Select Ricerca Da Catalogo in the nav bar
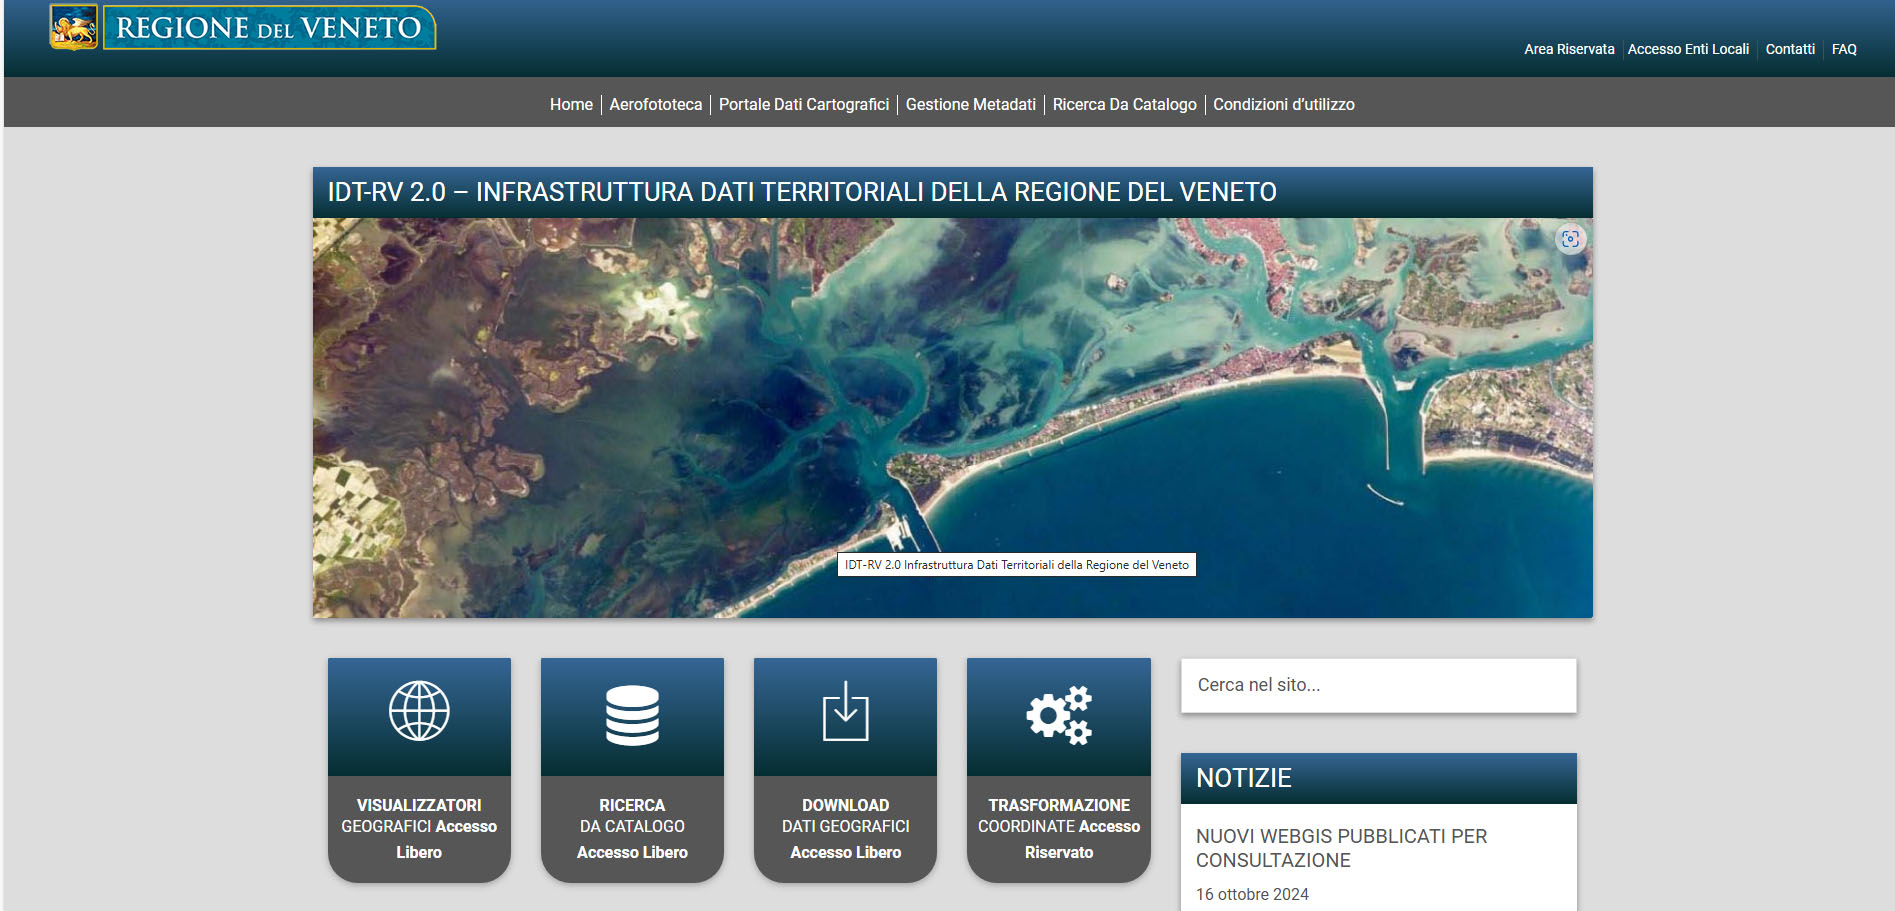 click(x=1124, y=104)
